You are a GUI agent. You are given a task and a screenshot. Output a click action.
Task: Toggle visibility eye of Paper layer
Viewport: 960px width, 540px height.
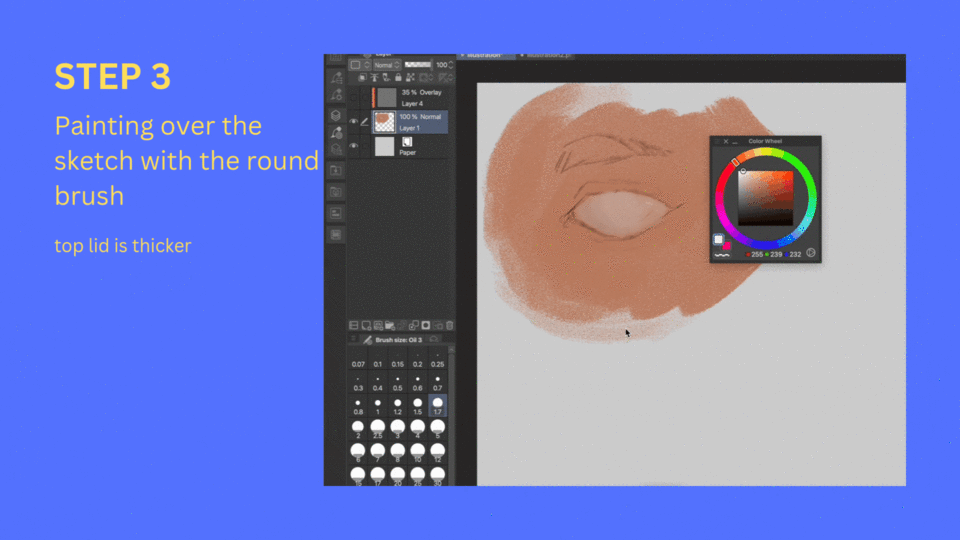(353, 146)
